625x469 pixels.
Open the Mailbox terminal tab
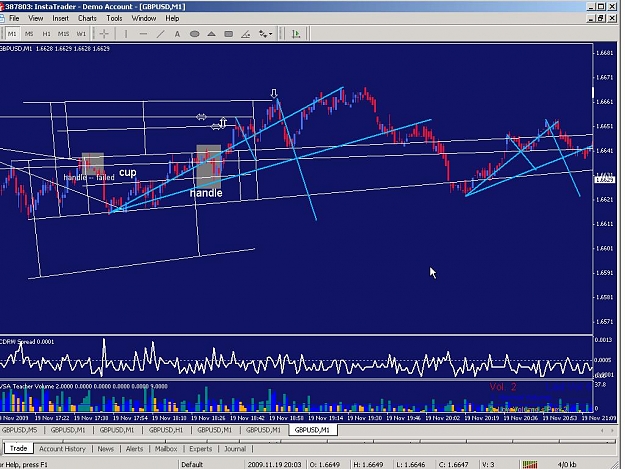(x=166, y=449)
